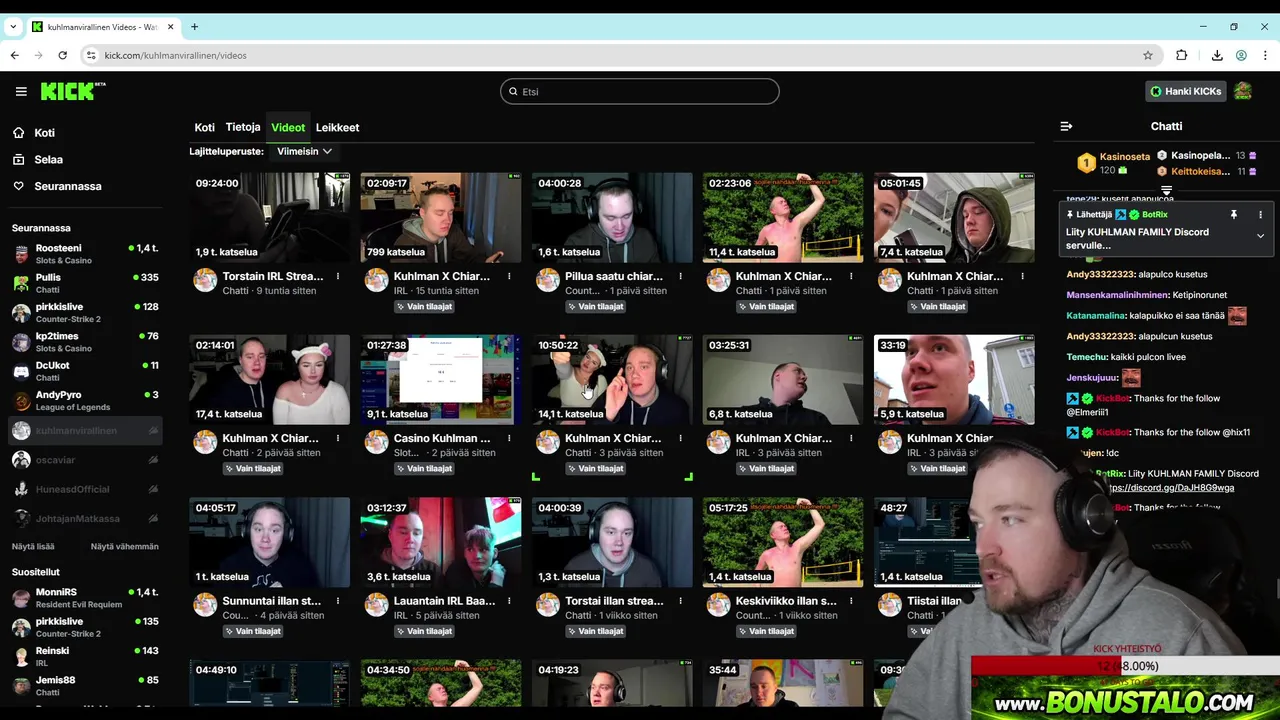Switch to the Leikkeet tab

pyautogui.click(x=337, y=127)
